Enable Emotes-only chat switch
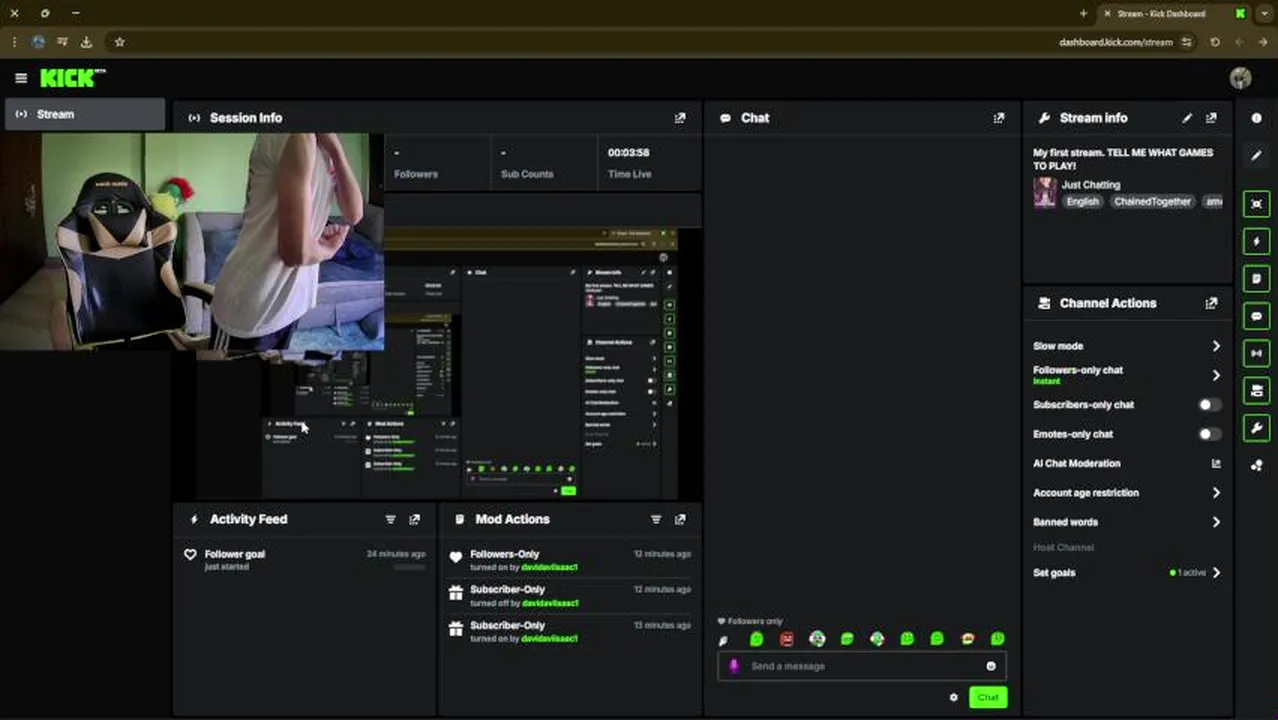The height and width of the screenshot is (720, 1278). click(1209, 434)
